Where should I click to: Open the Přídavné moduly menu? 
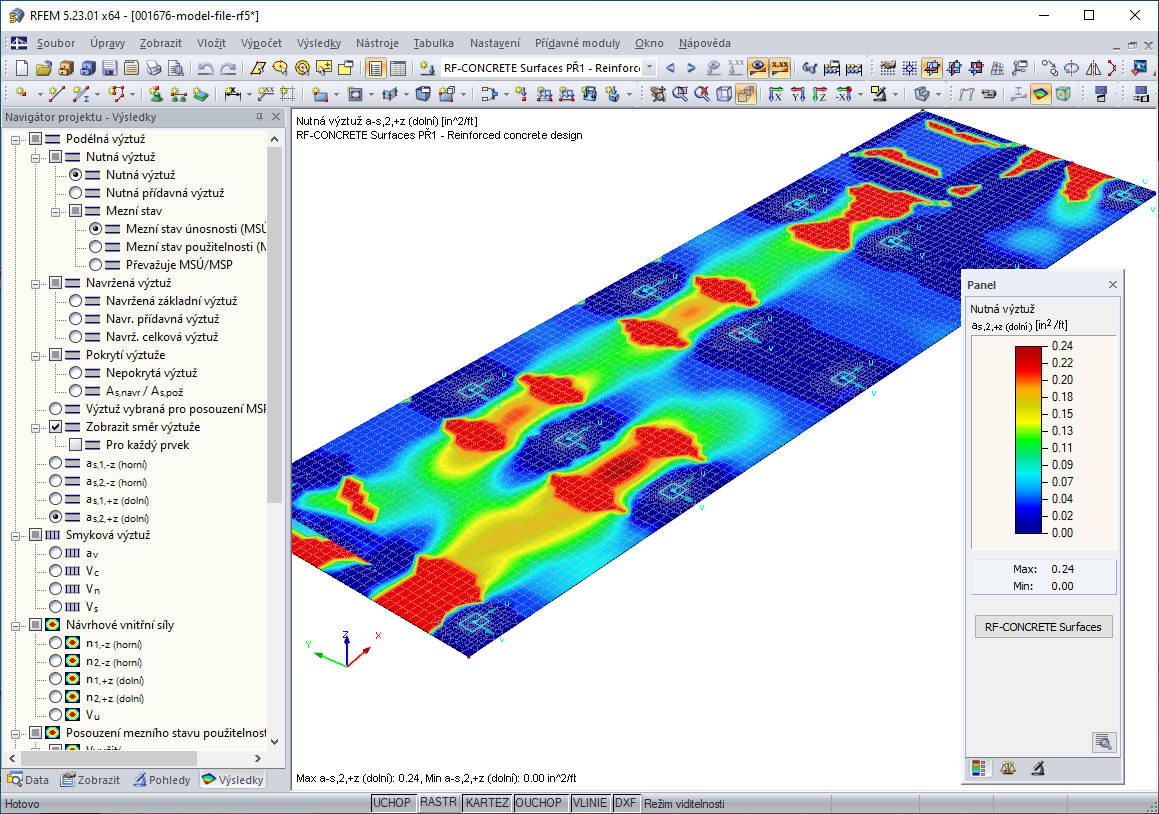tap(577, 43)
